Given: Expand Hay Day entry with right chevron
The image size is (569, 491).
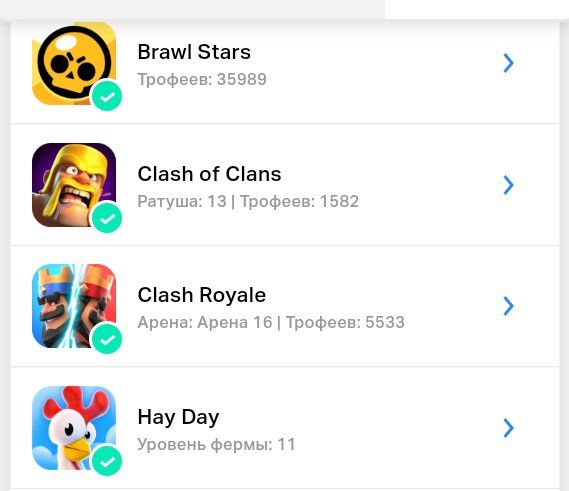Looking at the screenshot, I should (508, 428).
